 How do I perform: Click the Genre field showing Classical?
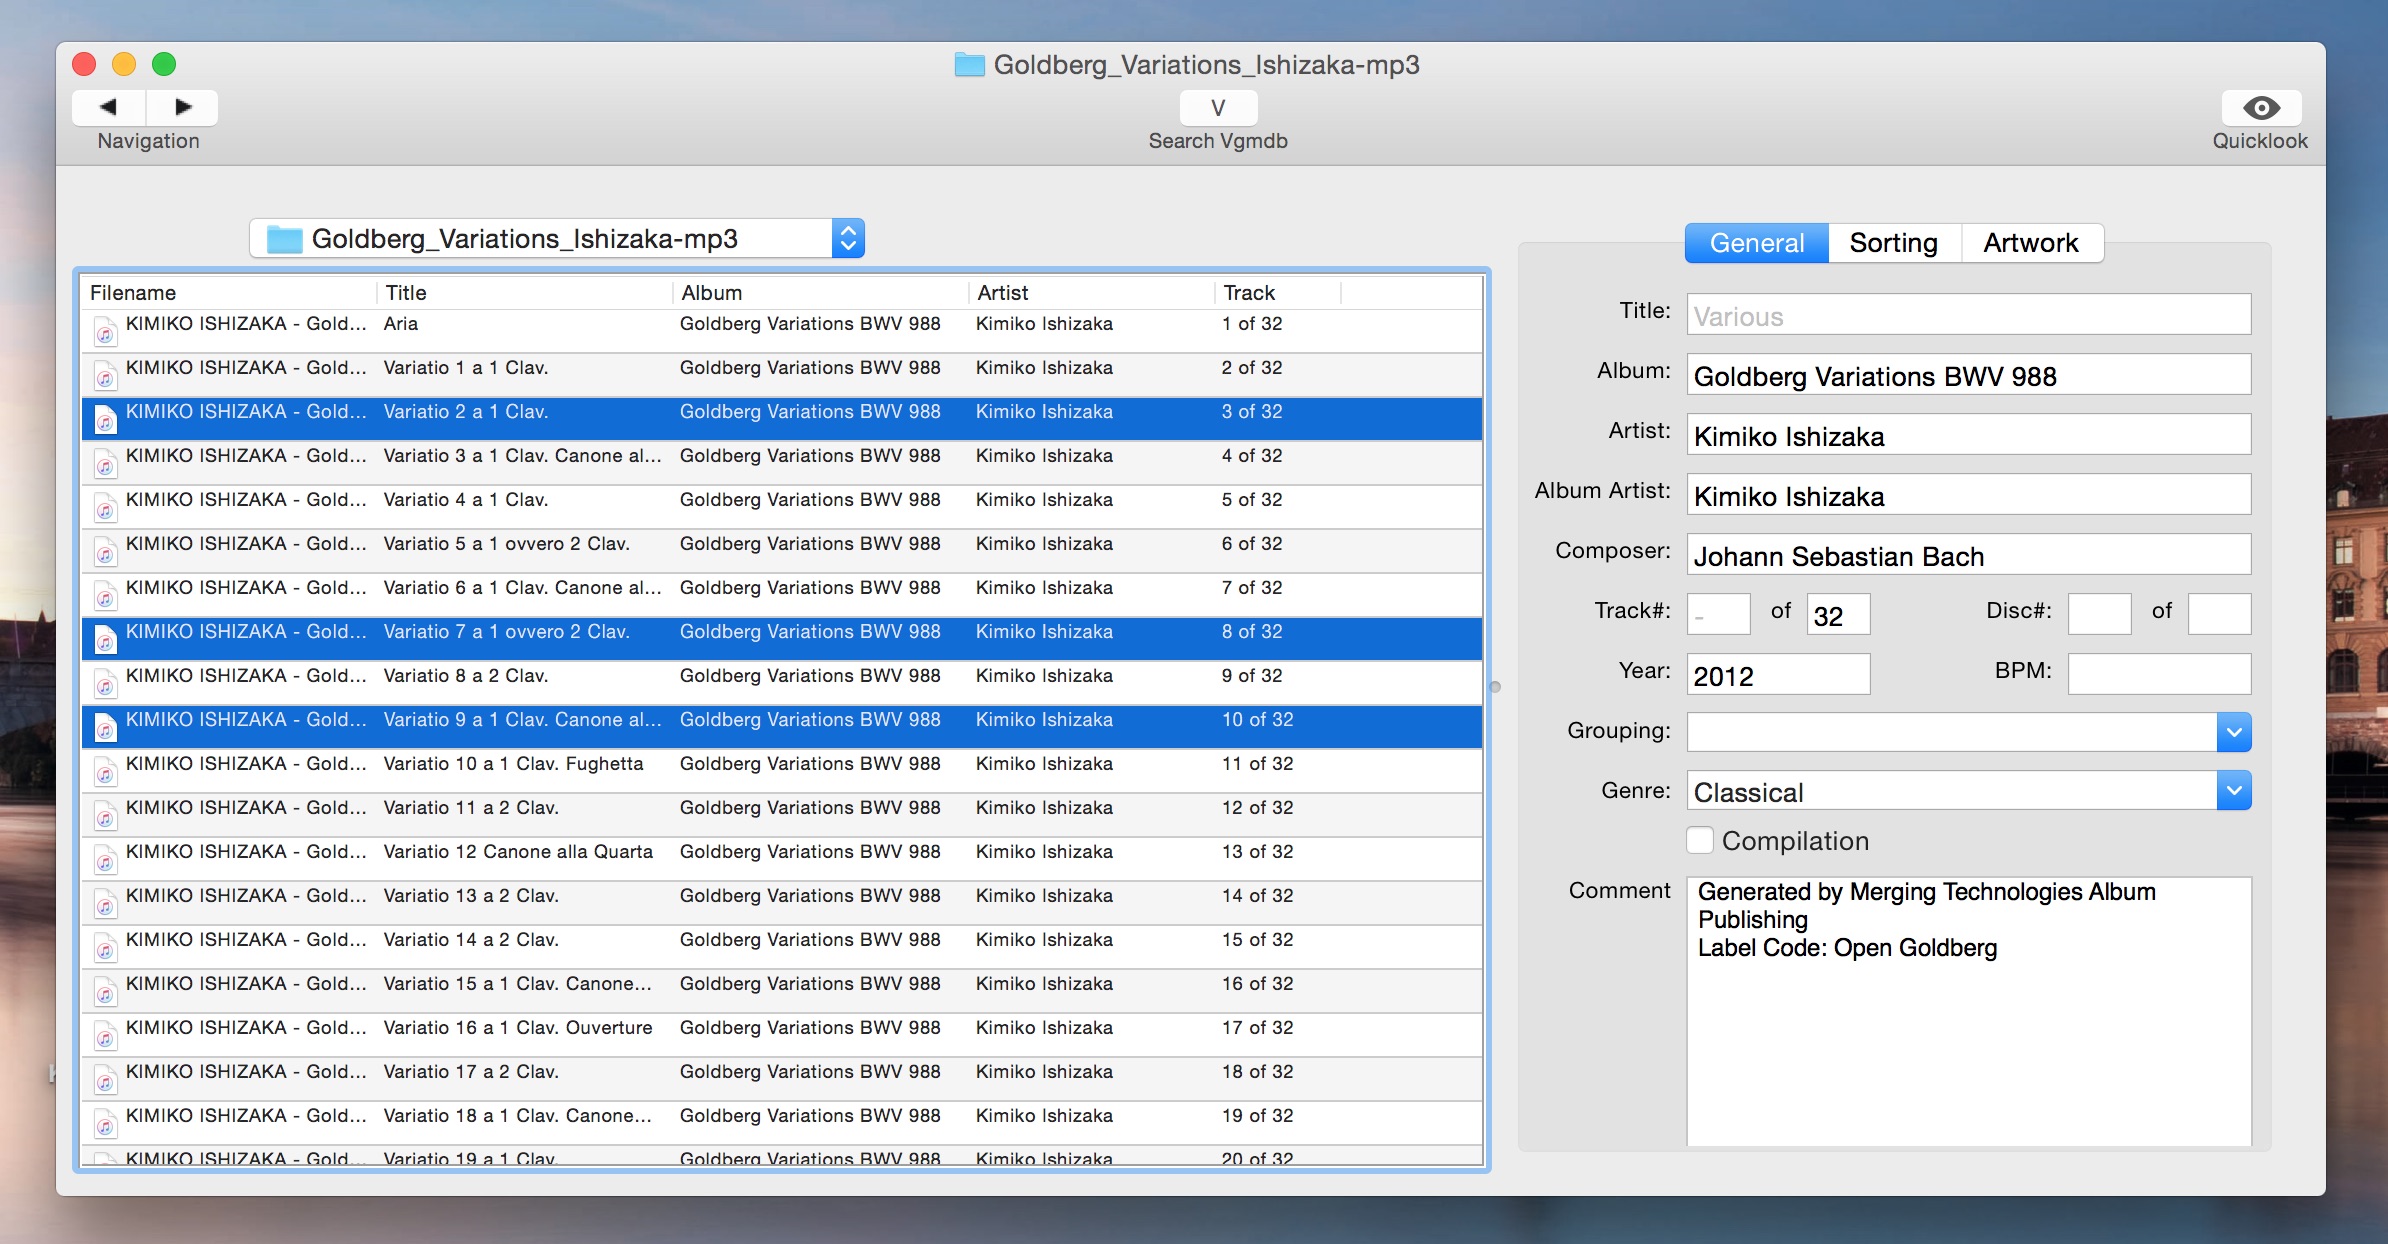point(1951,791)
